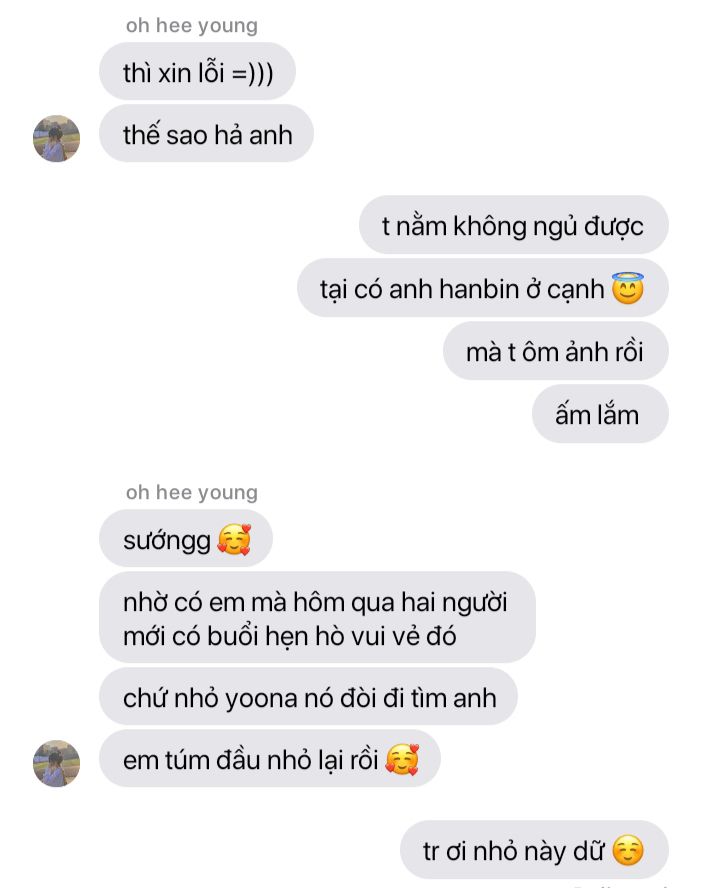The image size is (720, 888).
Task: Select the 'mà t ôm ảnh rồi' bubble
Action: (556, 351)
